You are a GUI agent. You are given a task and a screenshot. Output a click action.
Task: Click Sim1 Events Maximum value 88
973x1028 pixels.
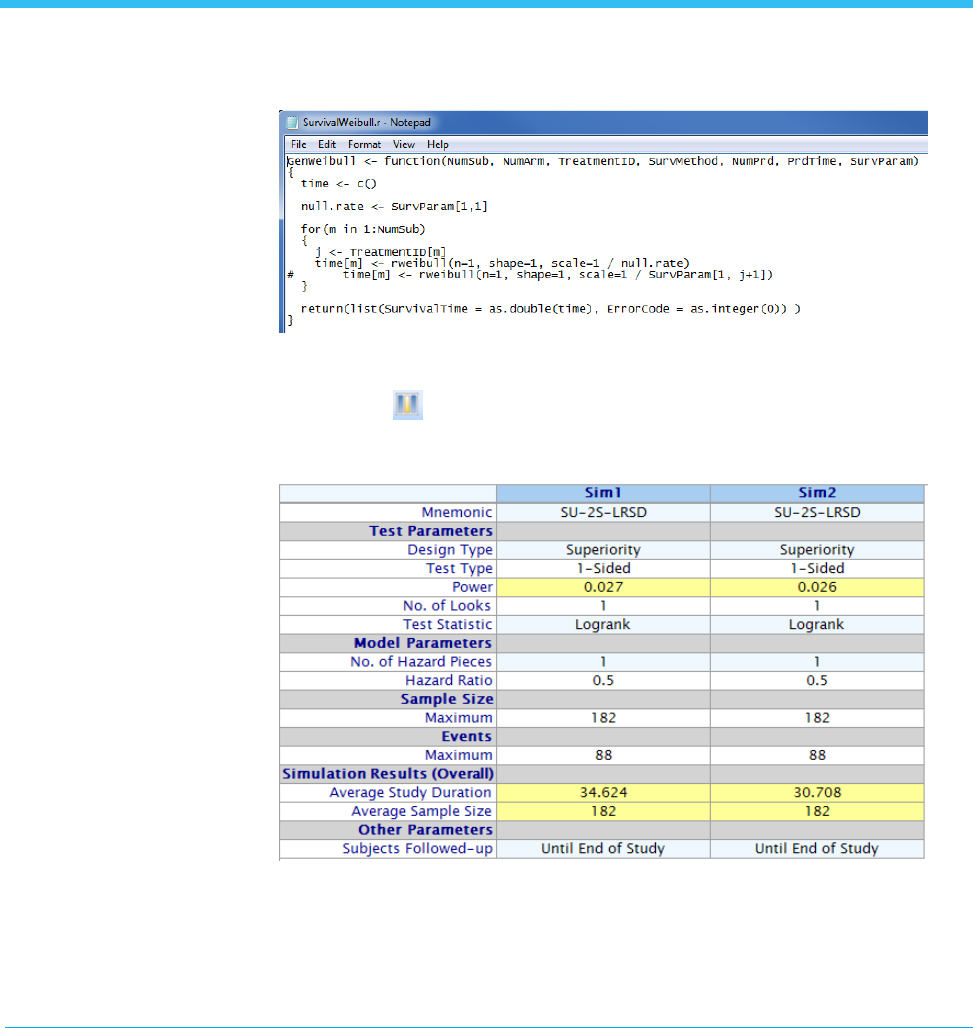pyautogui.click(x=603, y=755)
